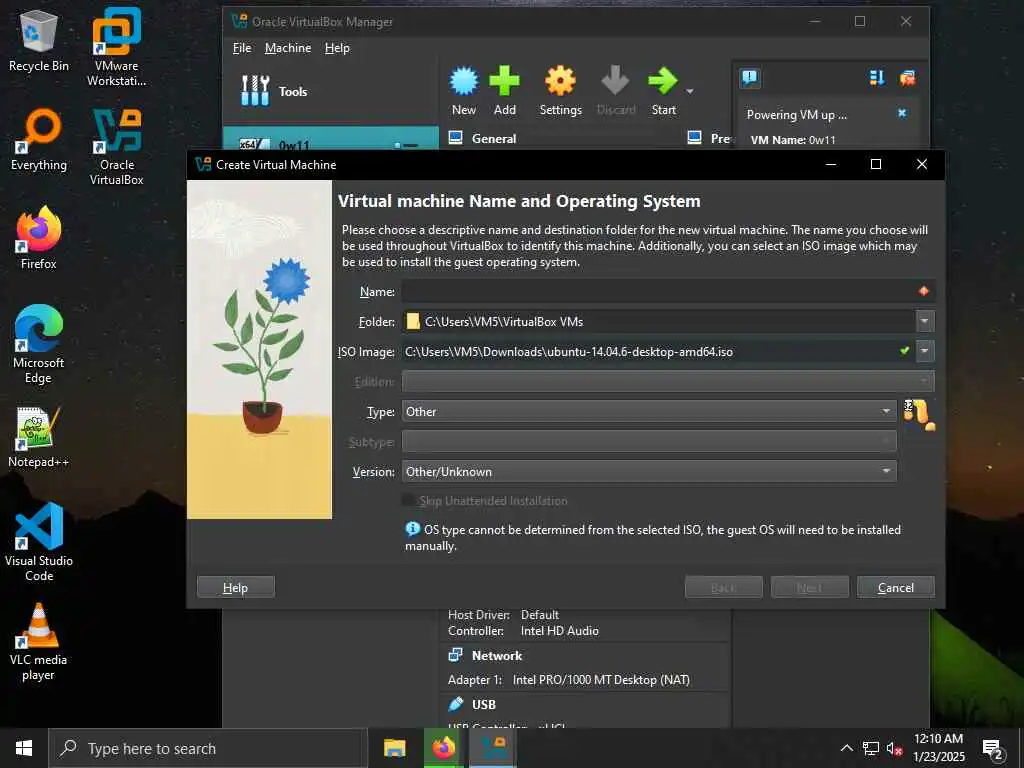Open Settings gear in VirtualBox Manager
The width and height of the screenshot is (1024, 768).
pos(560,91)
